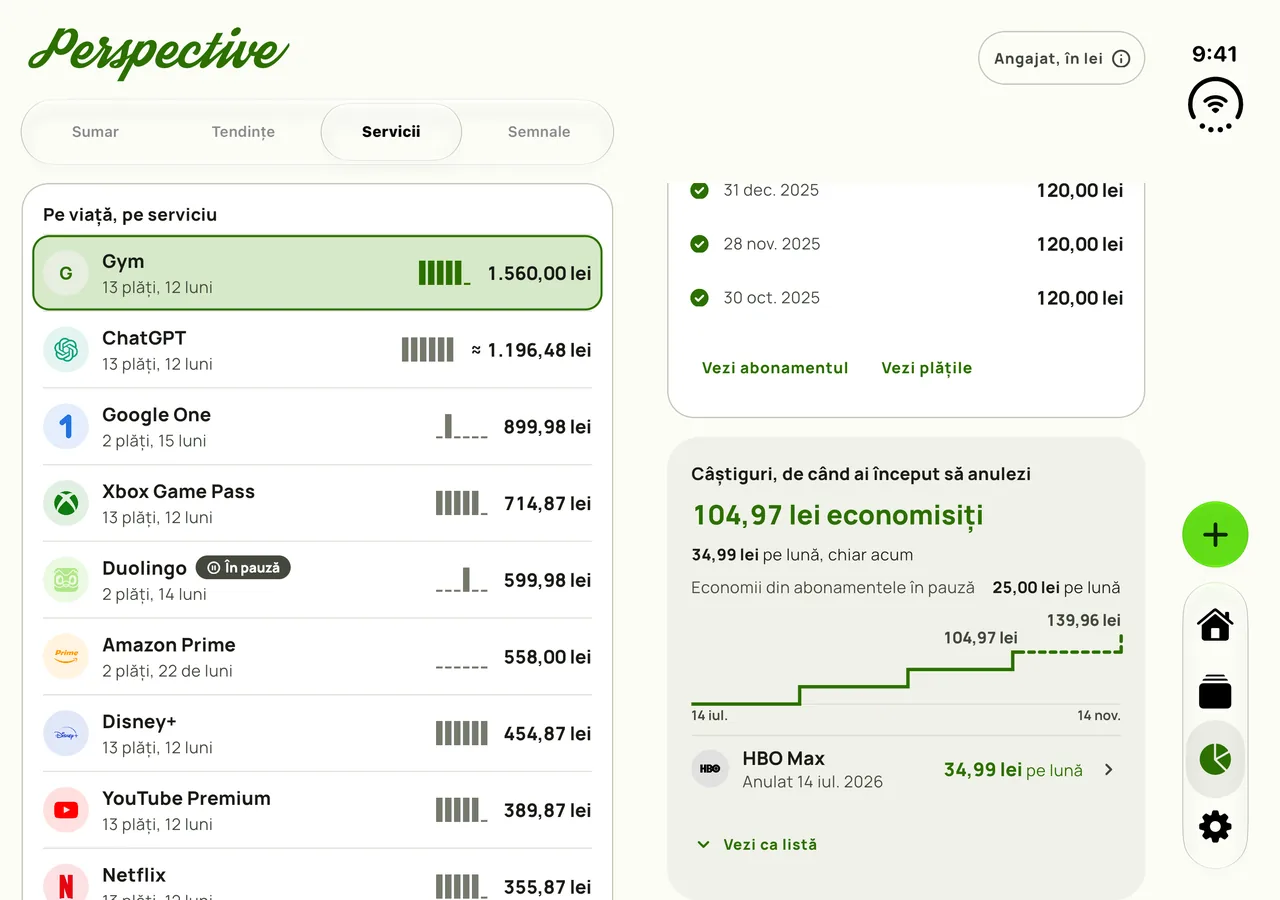Select the Gym service row
The height and width of the screenshot is (900, 1280).
coord(317,273)
